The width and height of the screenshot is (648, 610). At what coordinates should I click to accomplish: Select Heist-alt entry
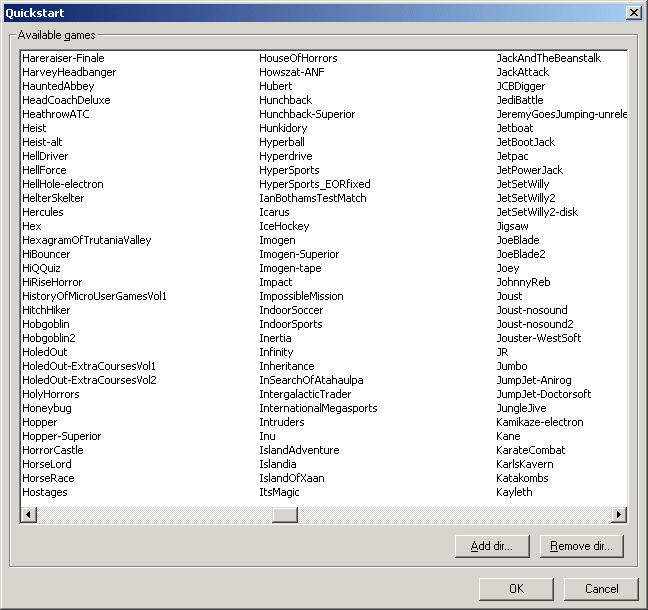42,142
